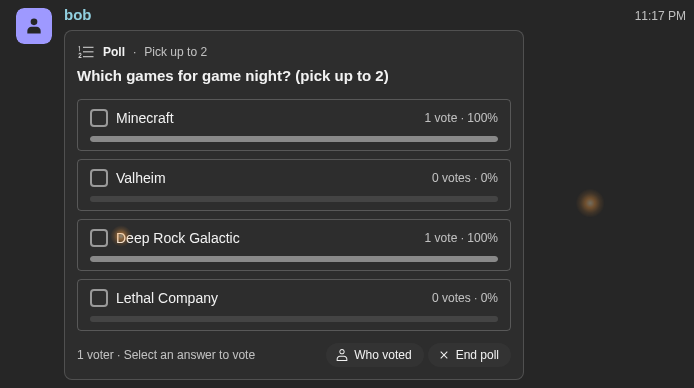This screenshot has height=388, width=694.
Task: Click the person icon on Who voted
Action: click(342, 355)
